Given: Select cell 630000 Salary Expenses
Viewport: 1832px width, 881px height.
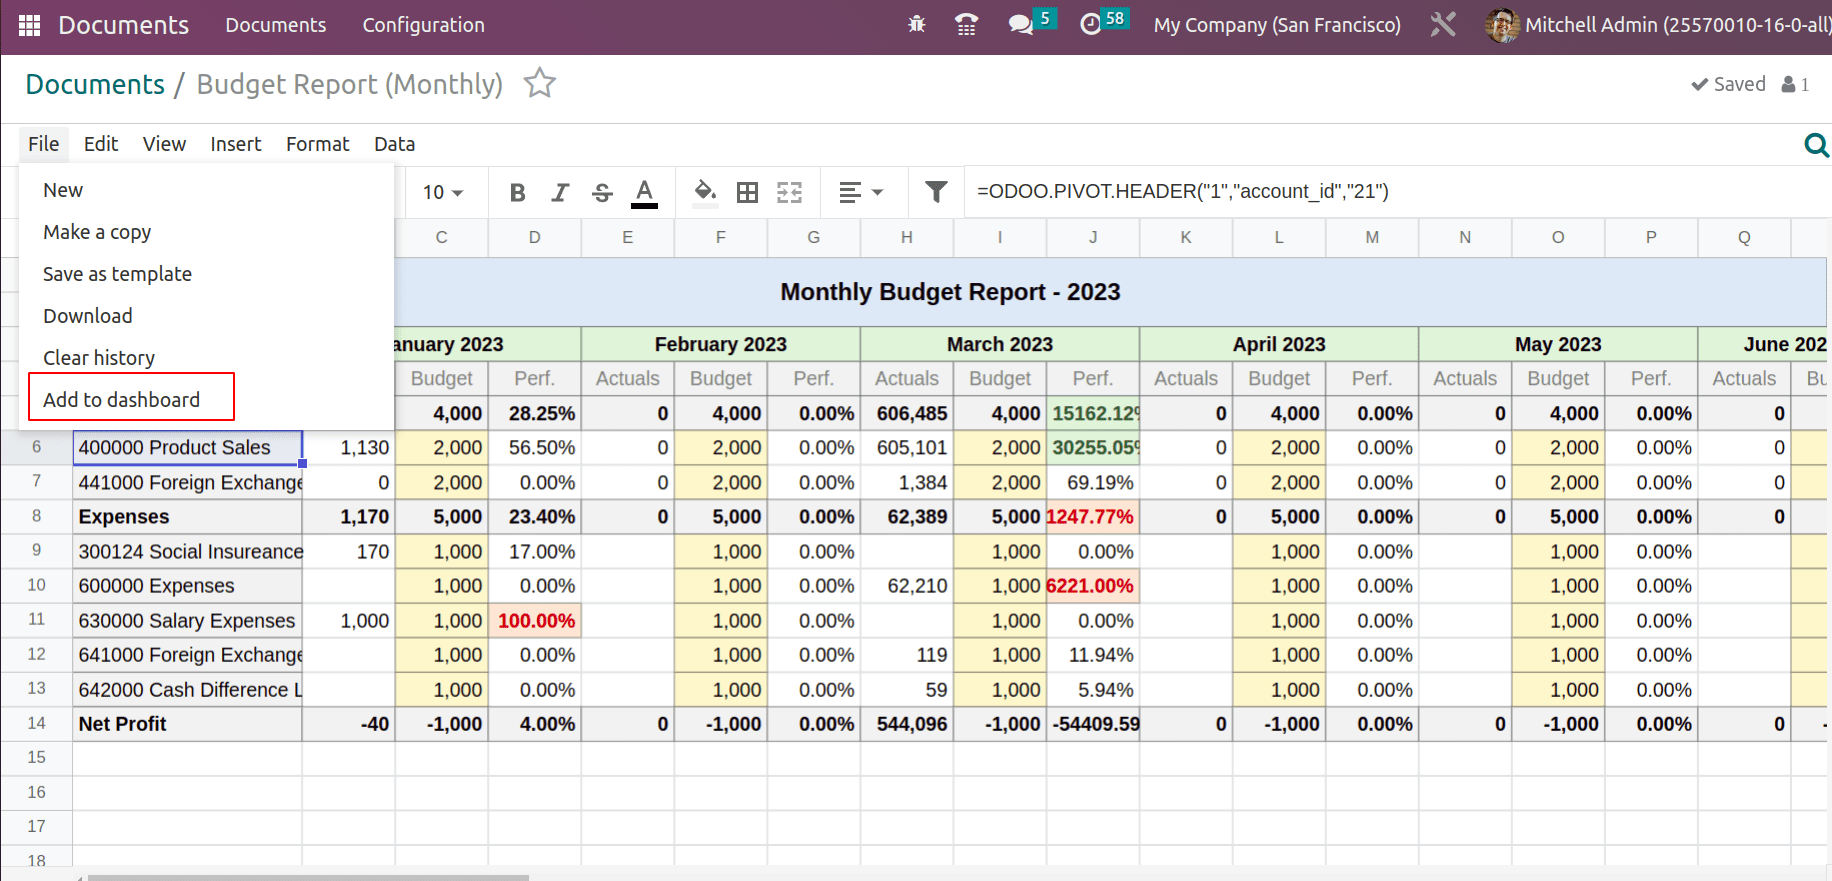Looking at the screenshot, I should point(188,621).
